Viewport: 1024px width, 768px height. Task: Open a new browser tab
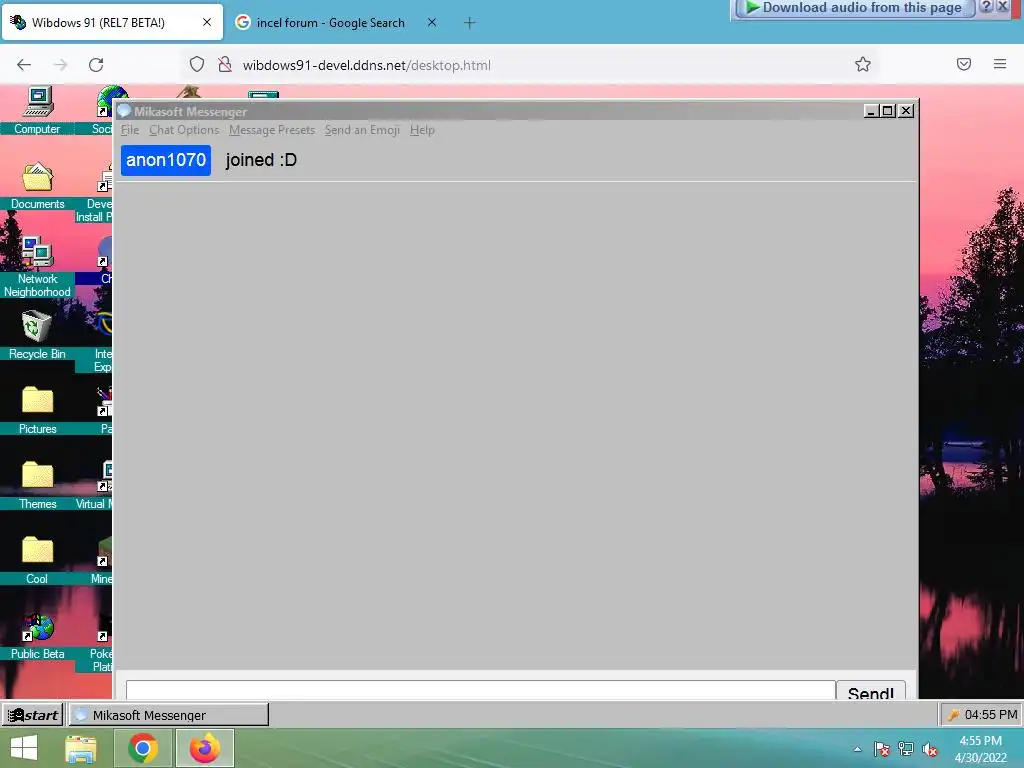point(470,23)
